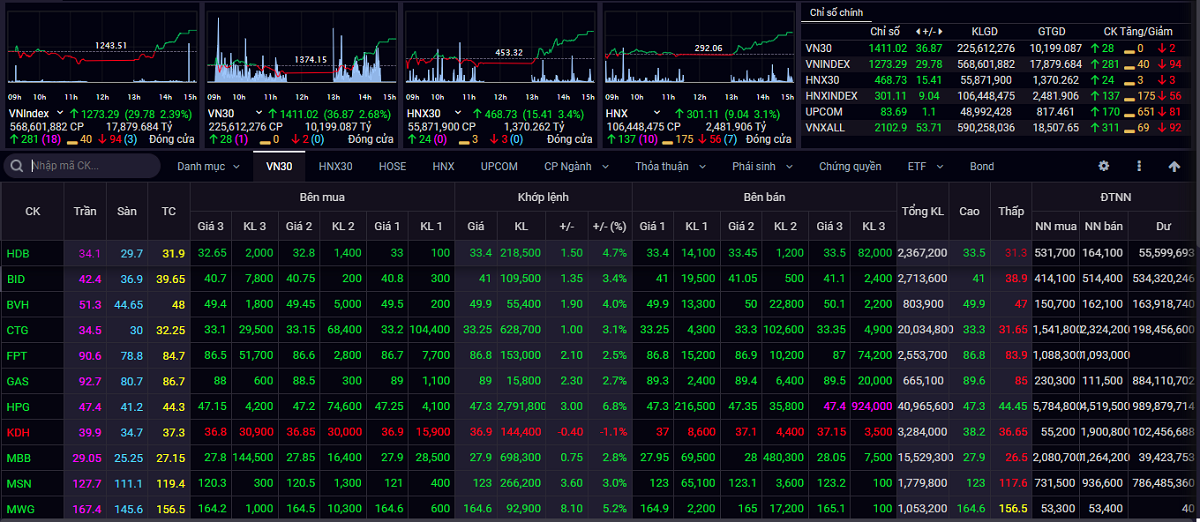Image resolution: width=1200 pixels, height=522 pixels.
Task: Open the settings gear icon
Action: point(1104,166)
